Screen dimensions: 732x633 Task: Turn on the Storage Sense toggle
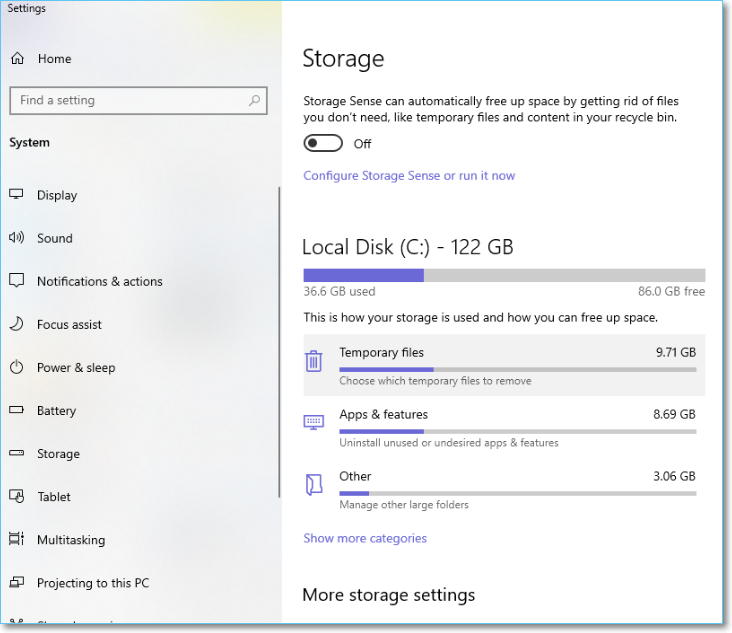click(x=318, y=144)
